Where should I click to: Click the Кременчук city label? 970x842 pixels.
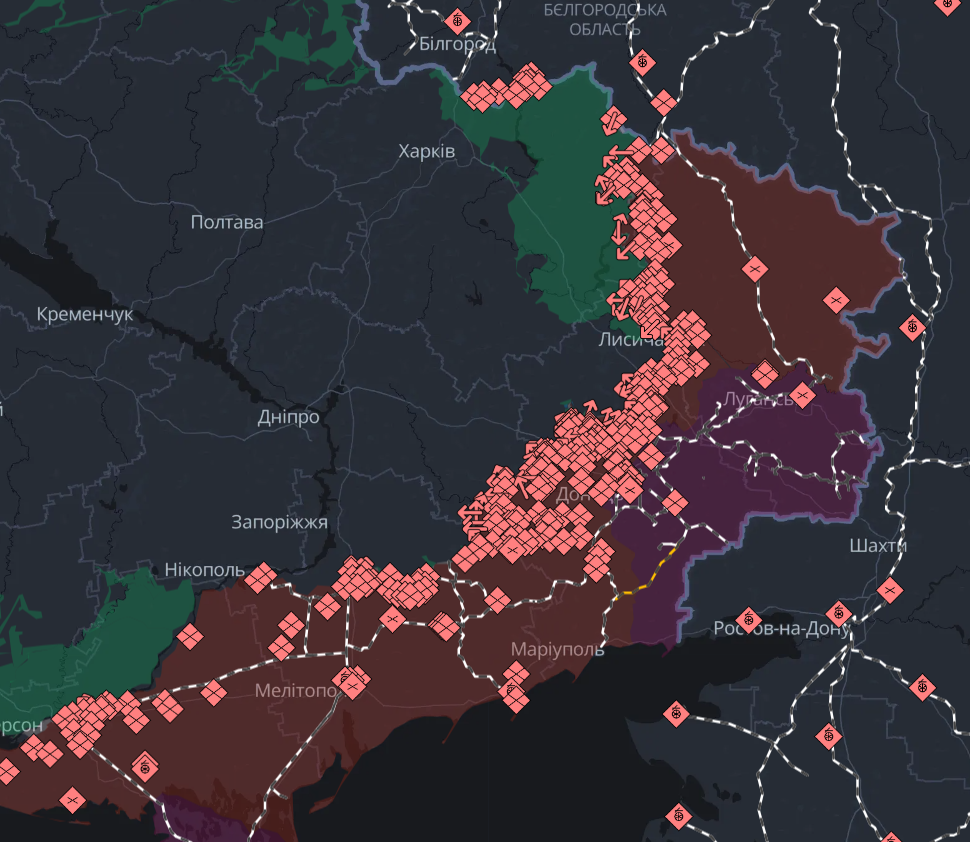point(84,314)
